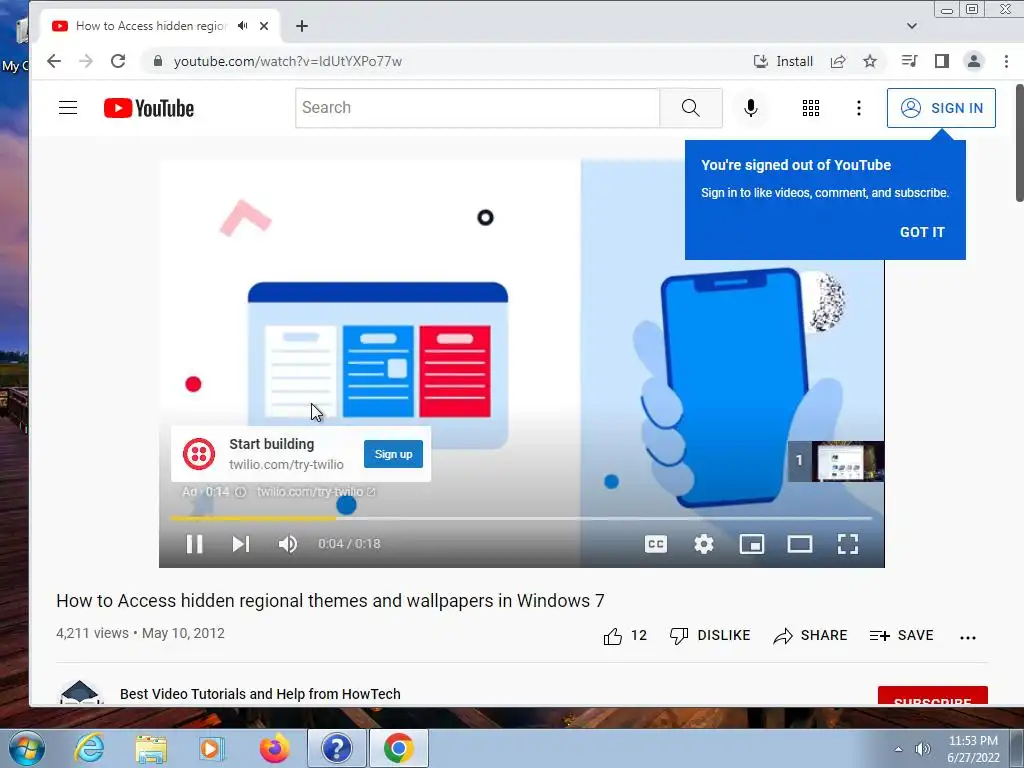Click the Install app button in the address bar
1024x768 pixels.
[783, 61]
